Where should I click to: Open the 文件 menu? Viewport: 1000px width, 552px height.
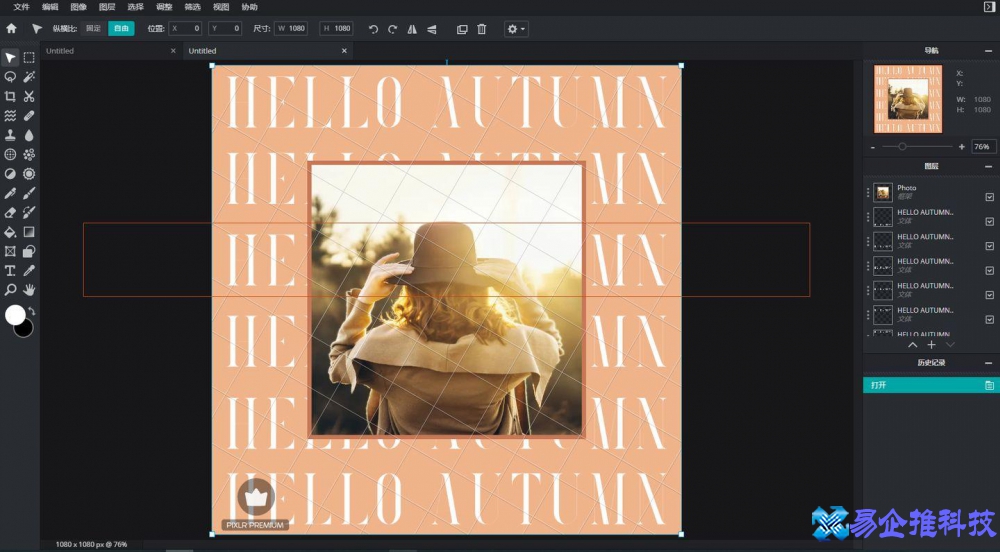pos(21,7)
